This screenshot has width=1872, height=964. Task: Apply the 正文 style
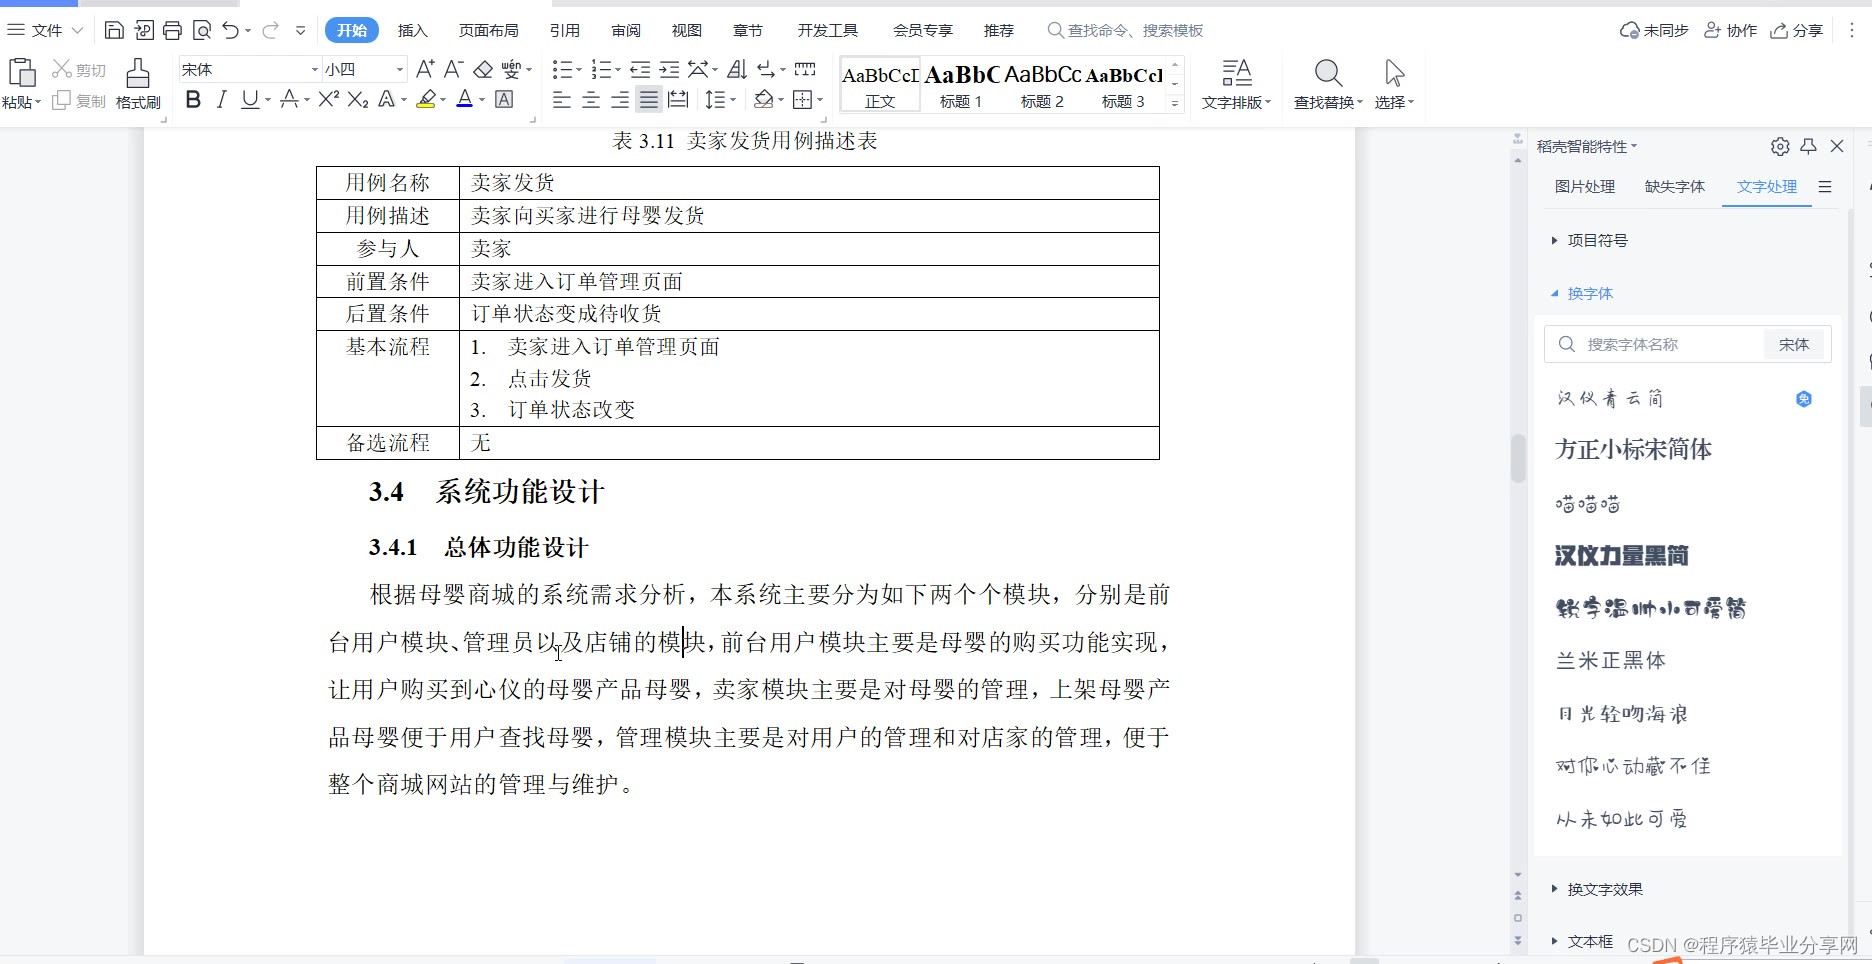(880, 85)
